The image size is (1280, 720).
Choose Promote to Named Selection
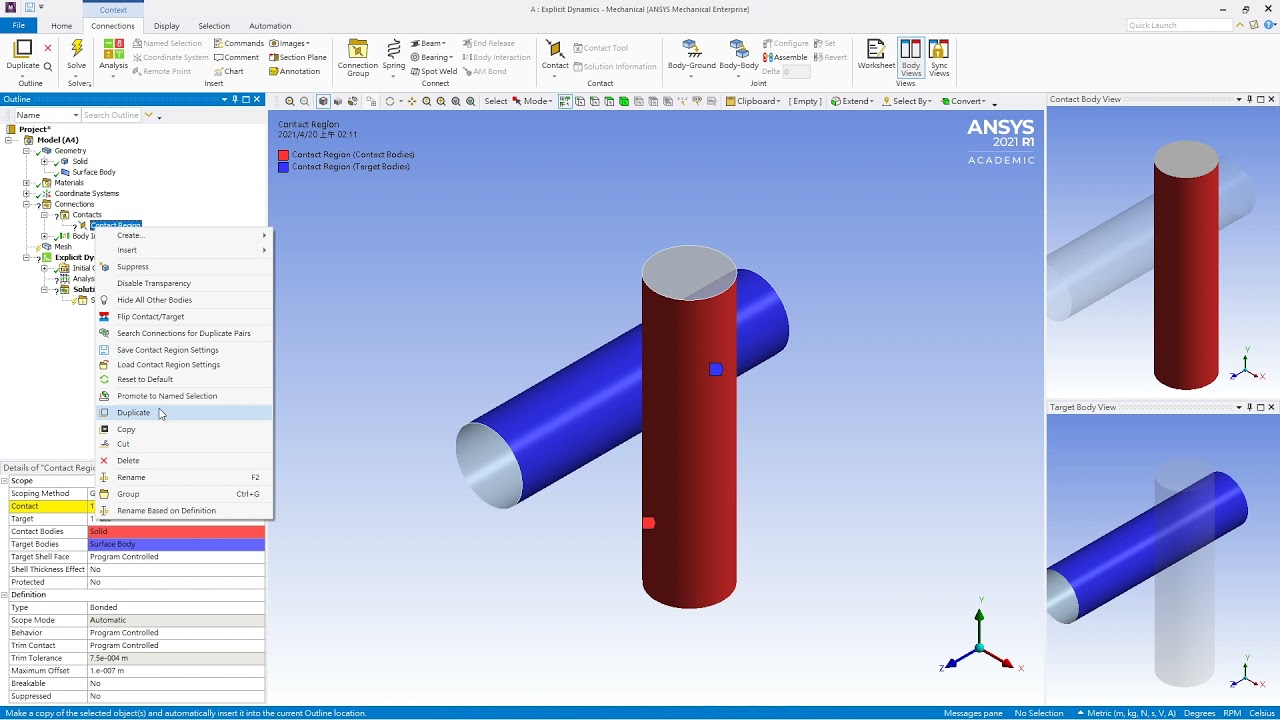(x=185, y=396)
